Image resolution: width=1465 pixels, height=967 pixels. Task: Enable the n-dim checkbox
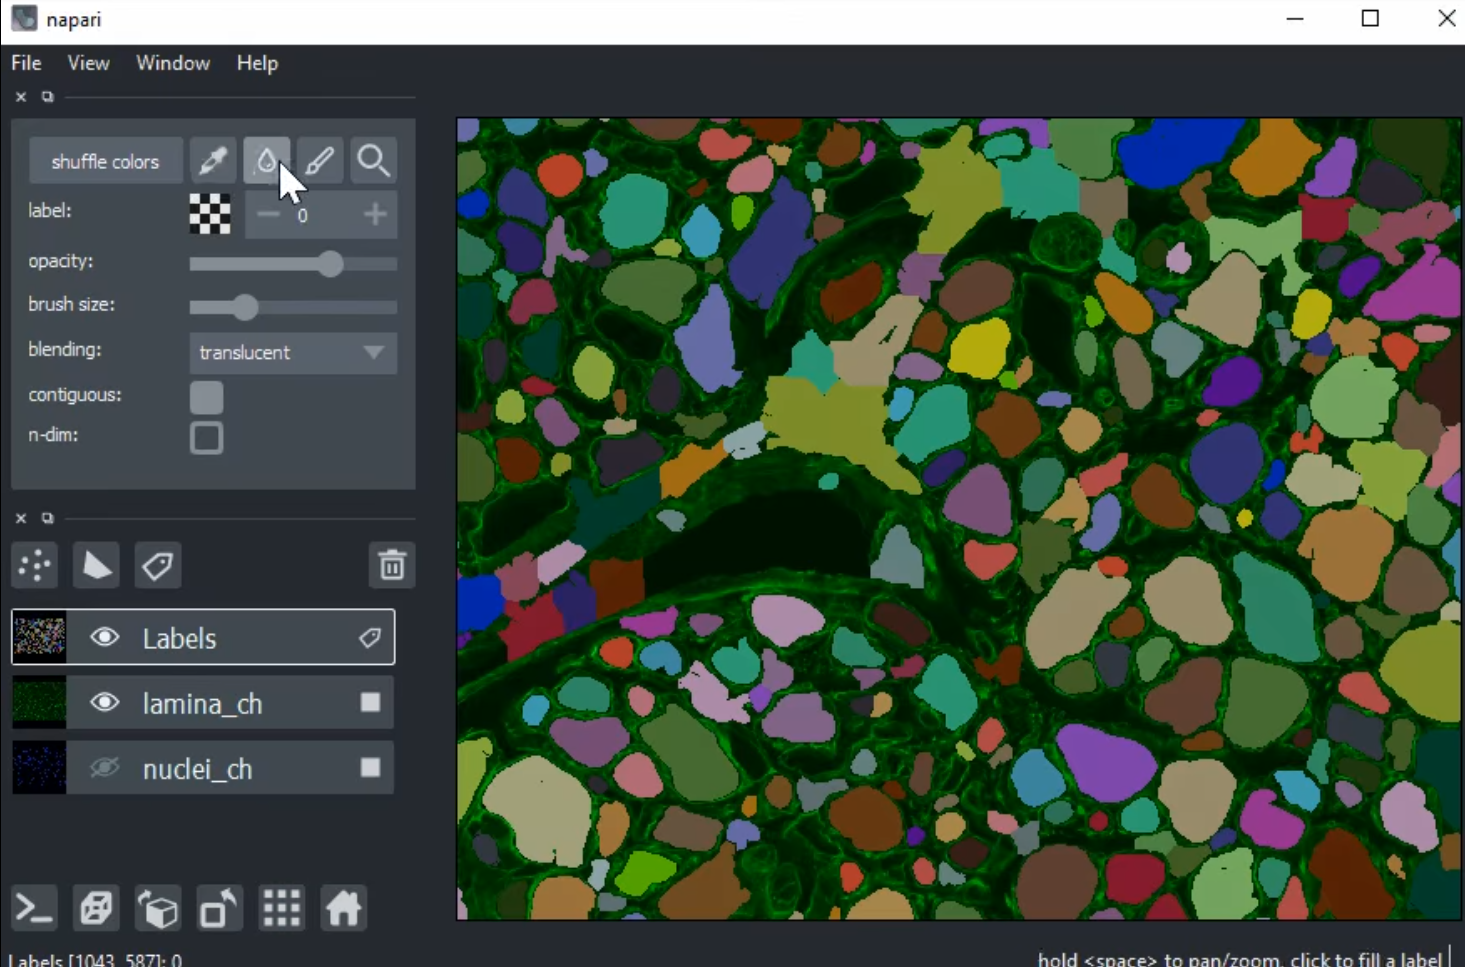coord(206,438)
